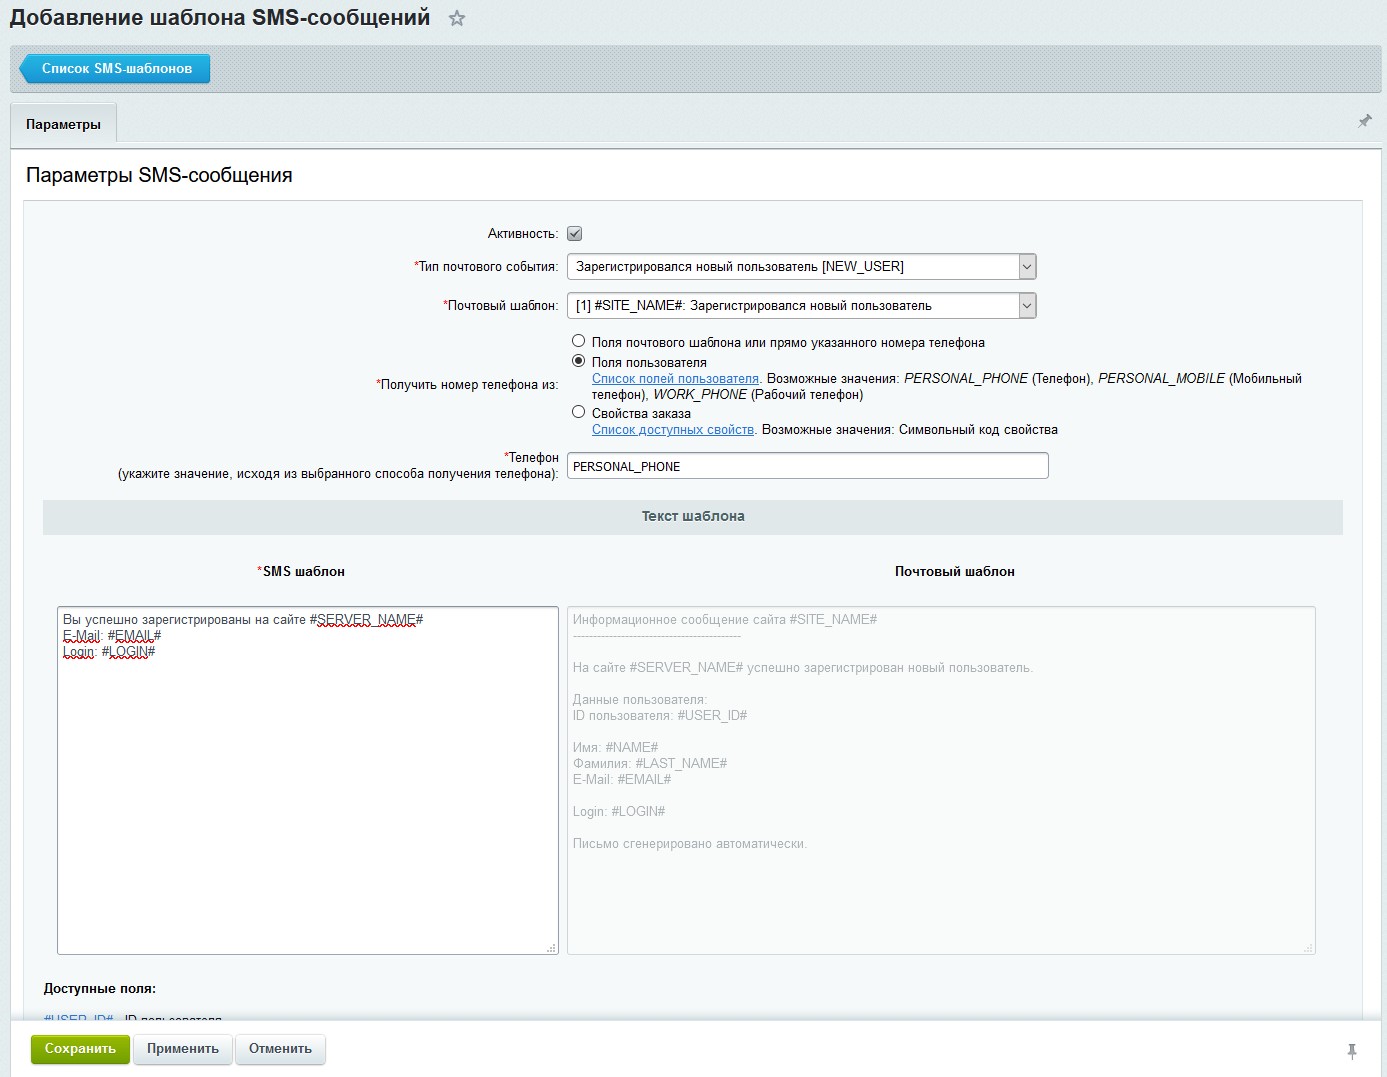1387x1077 pixels.
Task: Open the 'Список доступных свойств' link
Action: point(672,430)
